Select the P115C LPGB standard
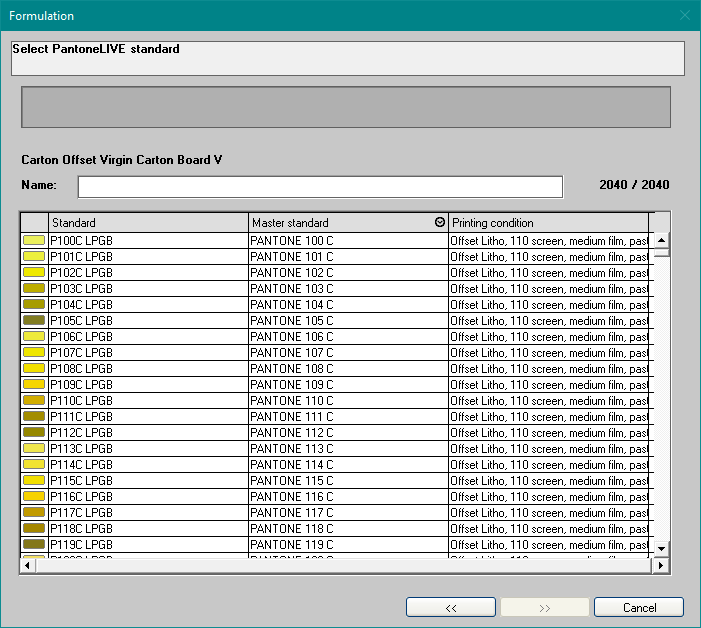701x628 pixels. coord(148,480)
